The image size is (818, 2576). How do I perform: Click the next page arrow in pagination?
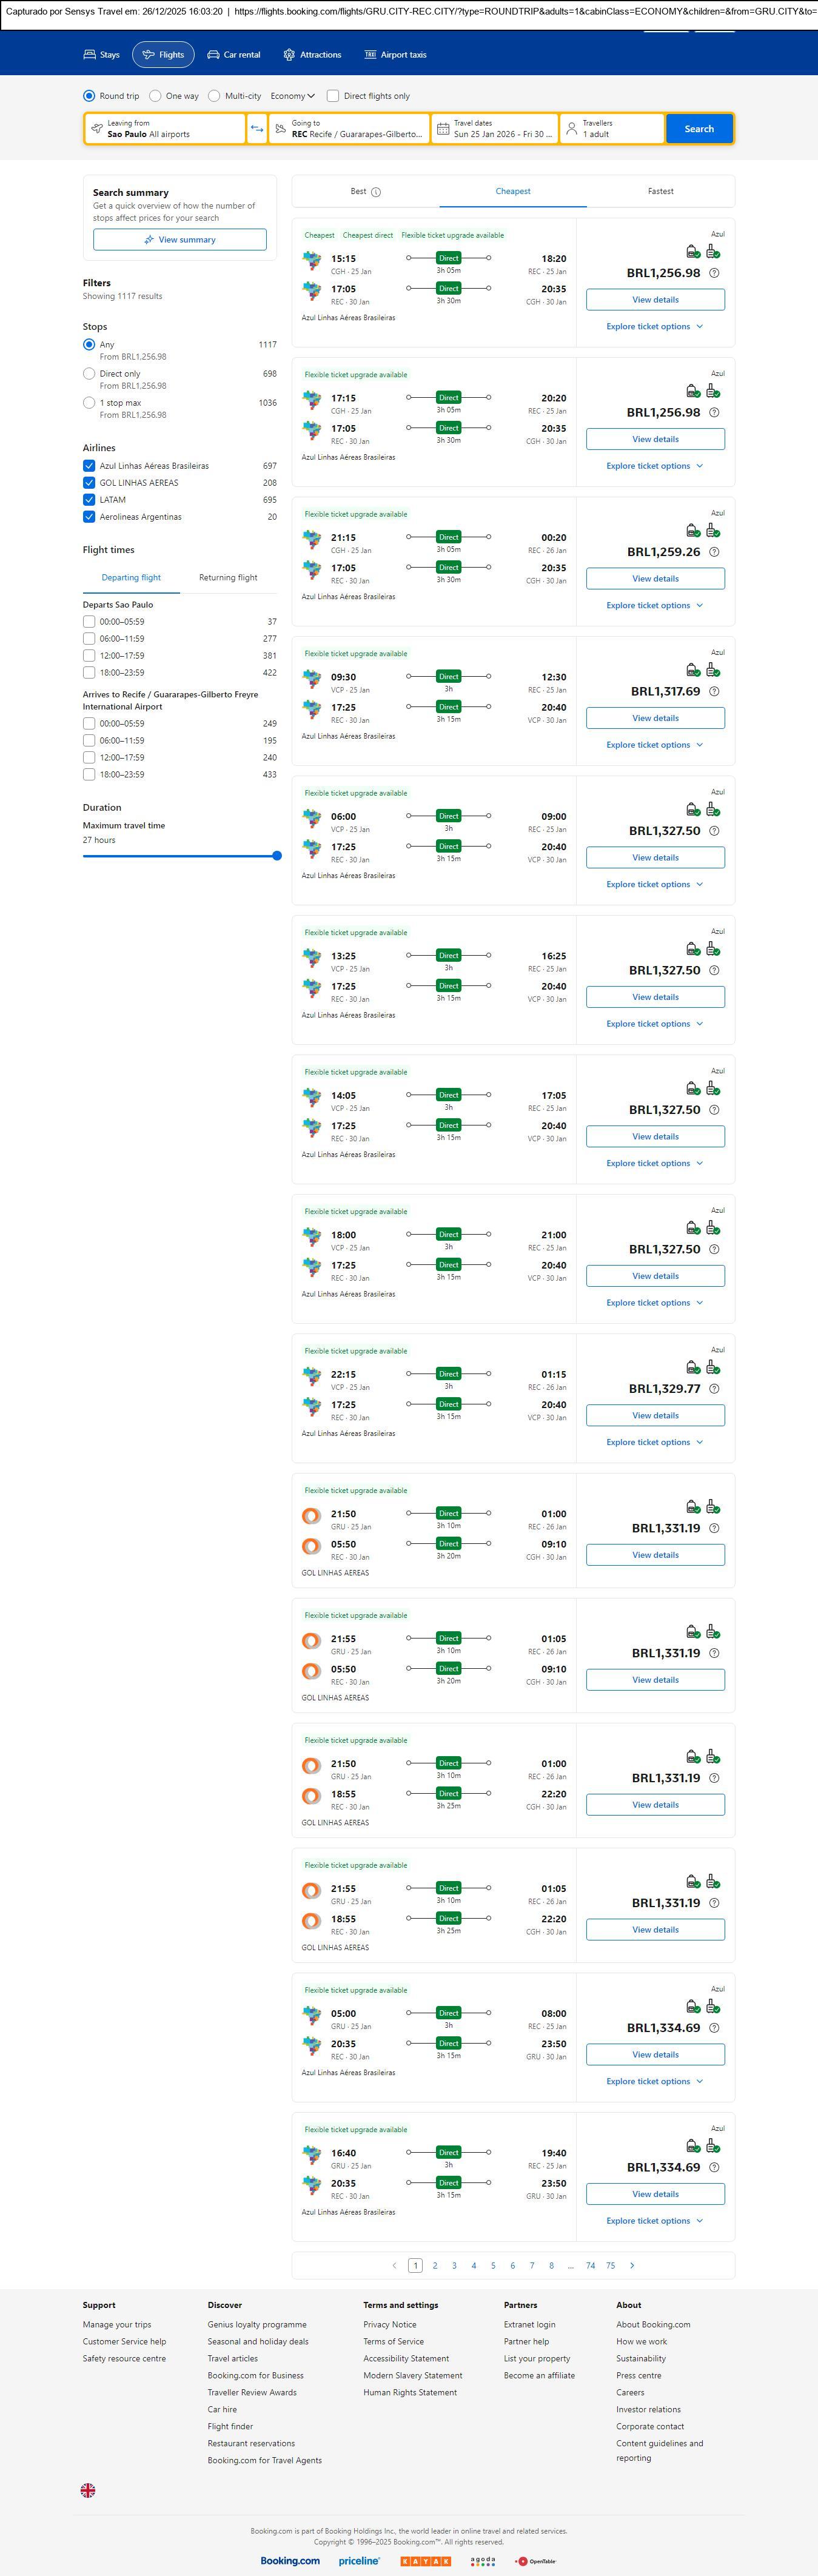click(x=632, y=2265)
